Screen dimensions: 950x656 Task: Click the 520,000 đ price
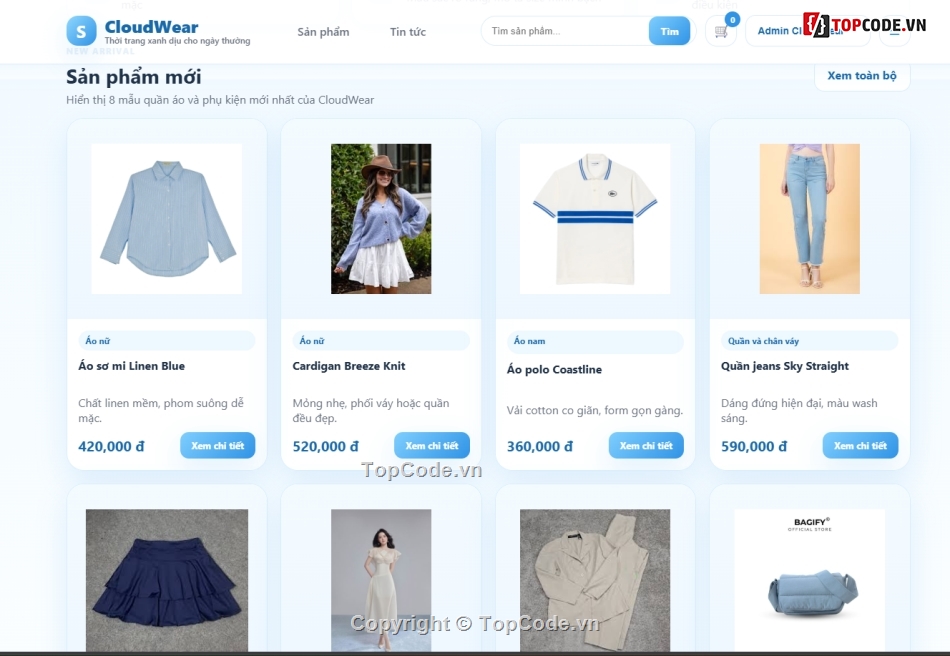tap(325, 446)
